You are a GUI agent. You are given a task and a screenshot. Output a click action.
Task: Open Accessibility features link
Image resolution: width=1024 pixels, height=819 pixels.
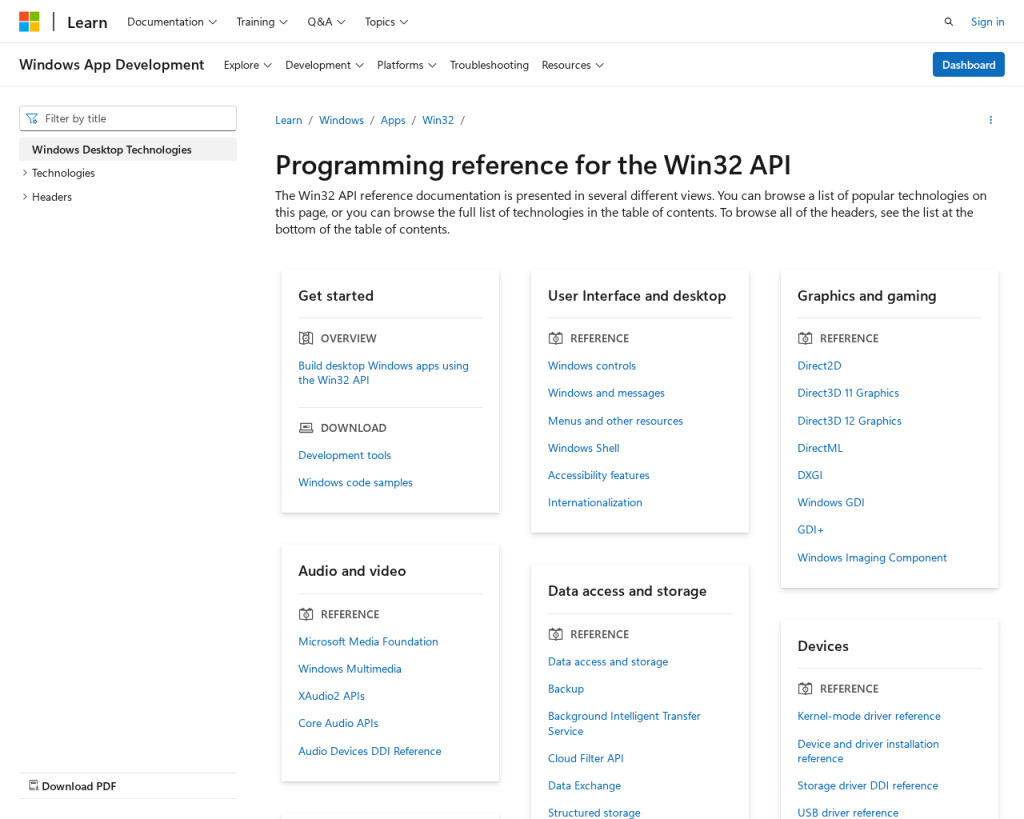tap(599, 475)
